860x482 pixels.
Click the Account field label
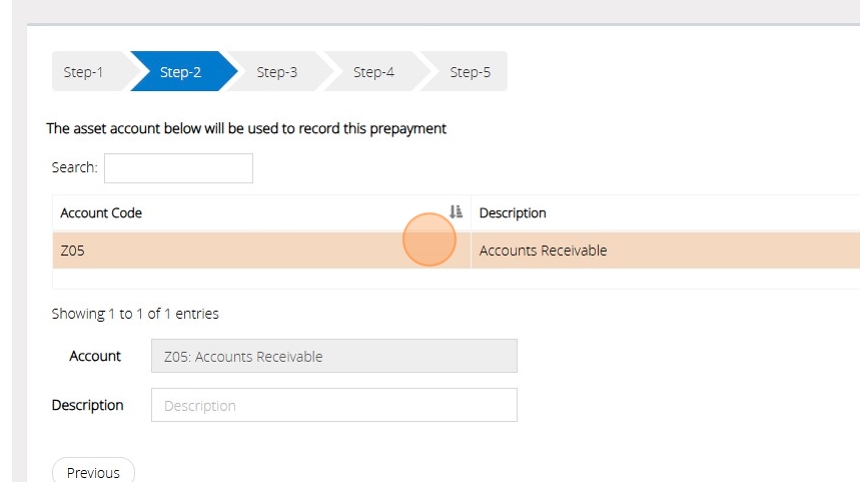(x=95, y=356)
